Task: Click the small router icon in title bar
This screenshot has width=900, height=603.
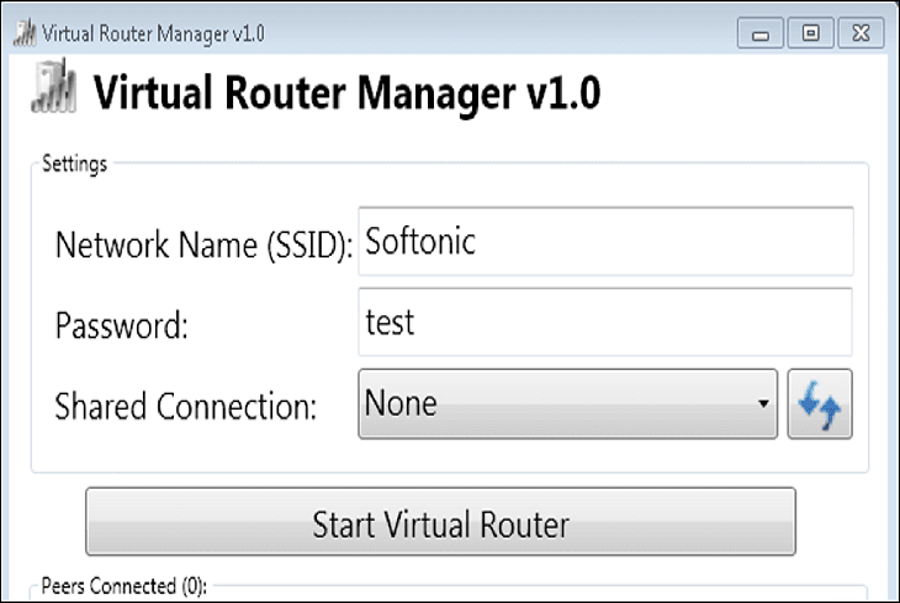Action: 25,33
